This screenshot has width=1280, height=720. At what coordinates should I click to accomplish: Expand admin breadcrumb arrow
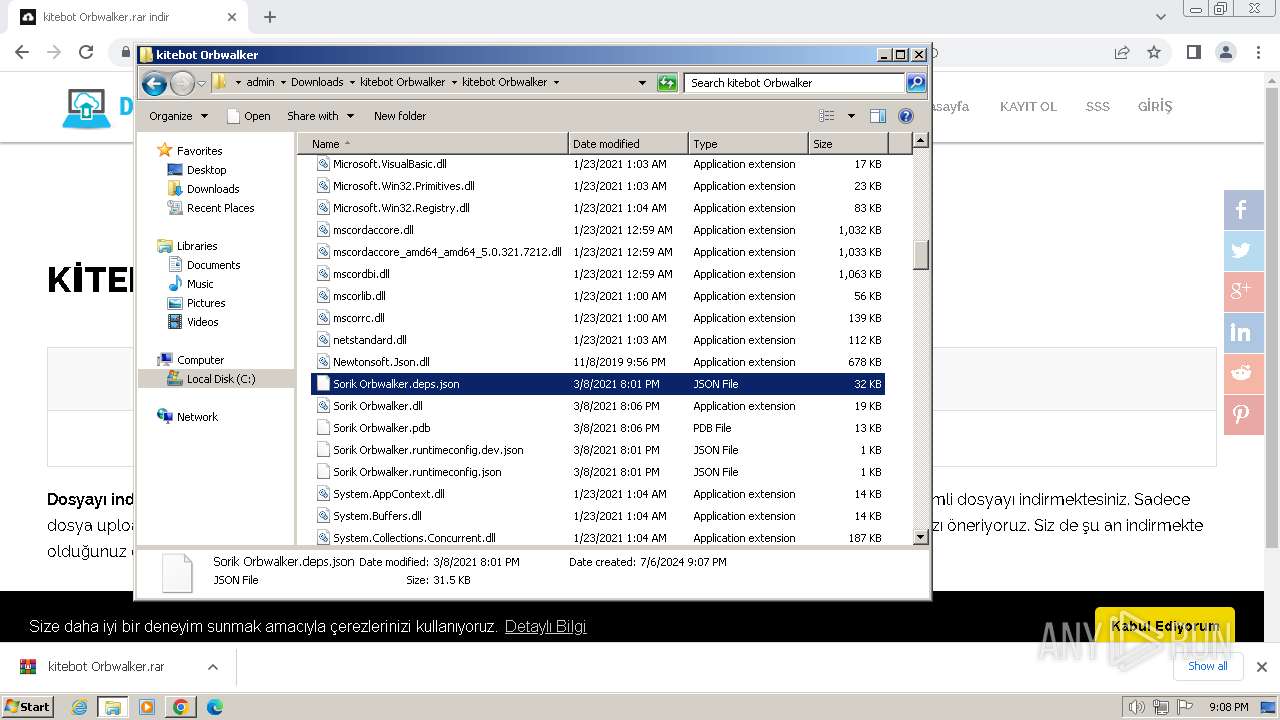(283, 82)
